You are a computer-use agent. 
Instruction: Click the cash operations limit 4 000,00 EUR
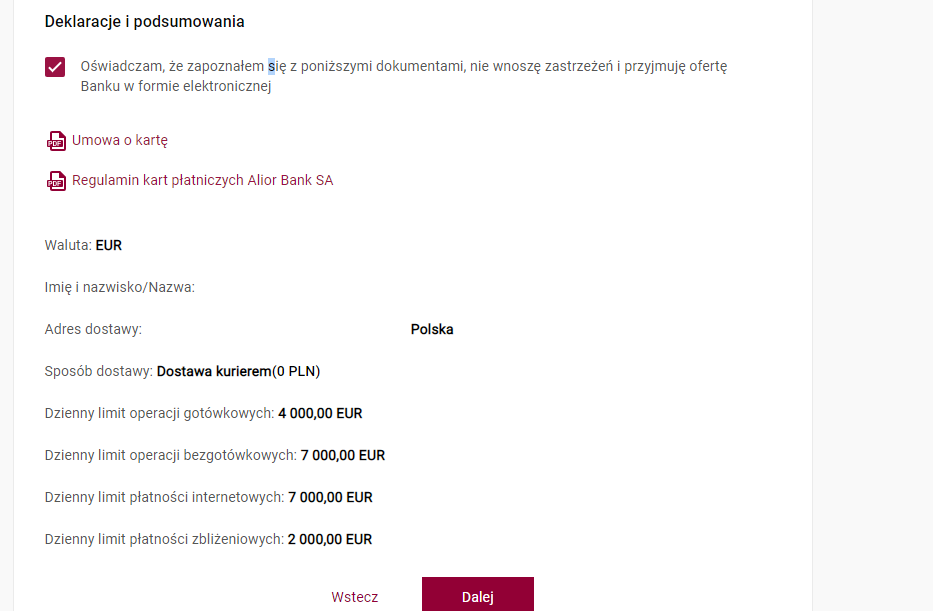coord(320,413)
